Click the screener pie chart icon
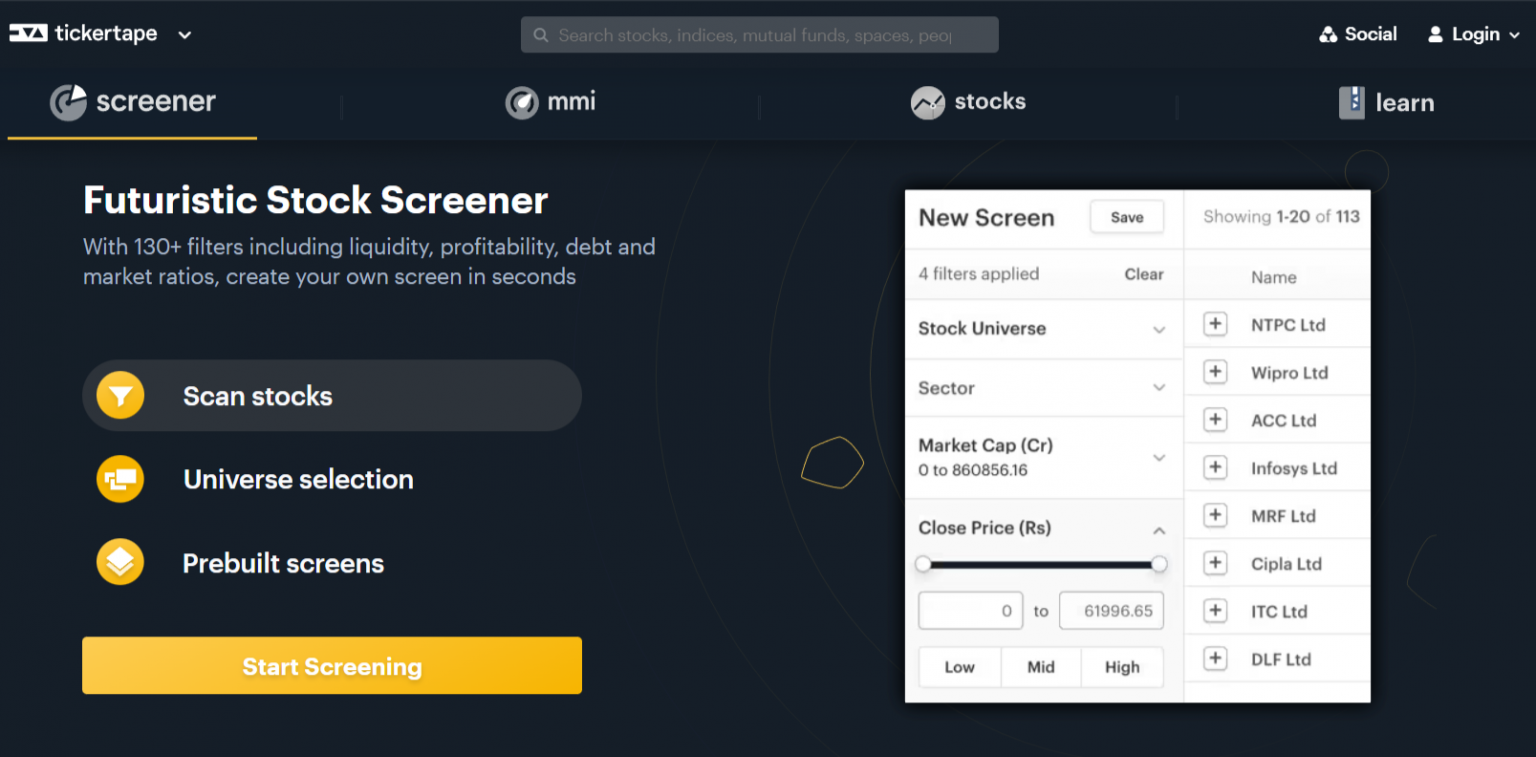 tap(67, 101)
